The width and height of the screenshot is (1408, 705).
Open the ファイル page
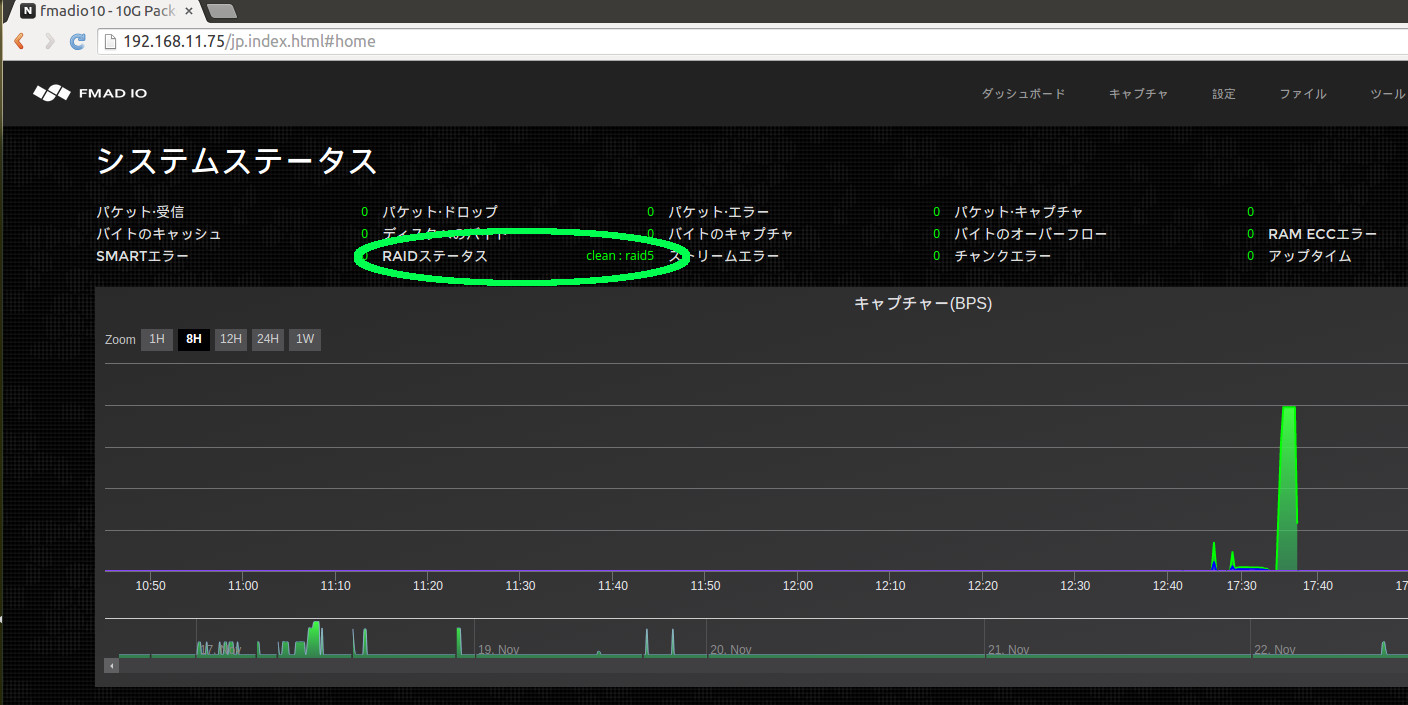(x=1302, y=93)
